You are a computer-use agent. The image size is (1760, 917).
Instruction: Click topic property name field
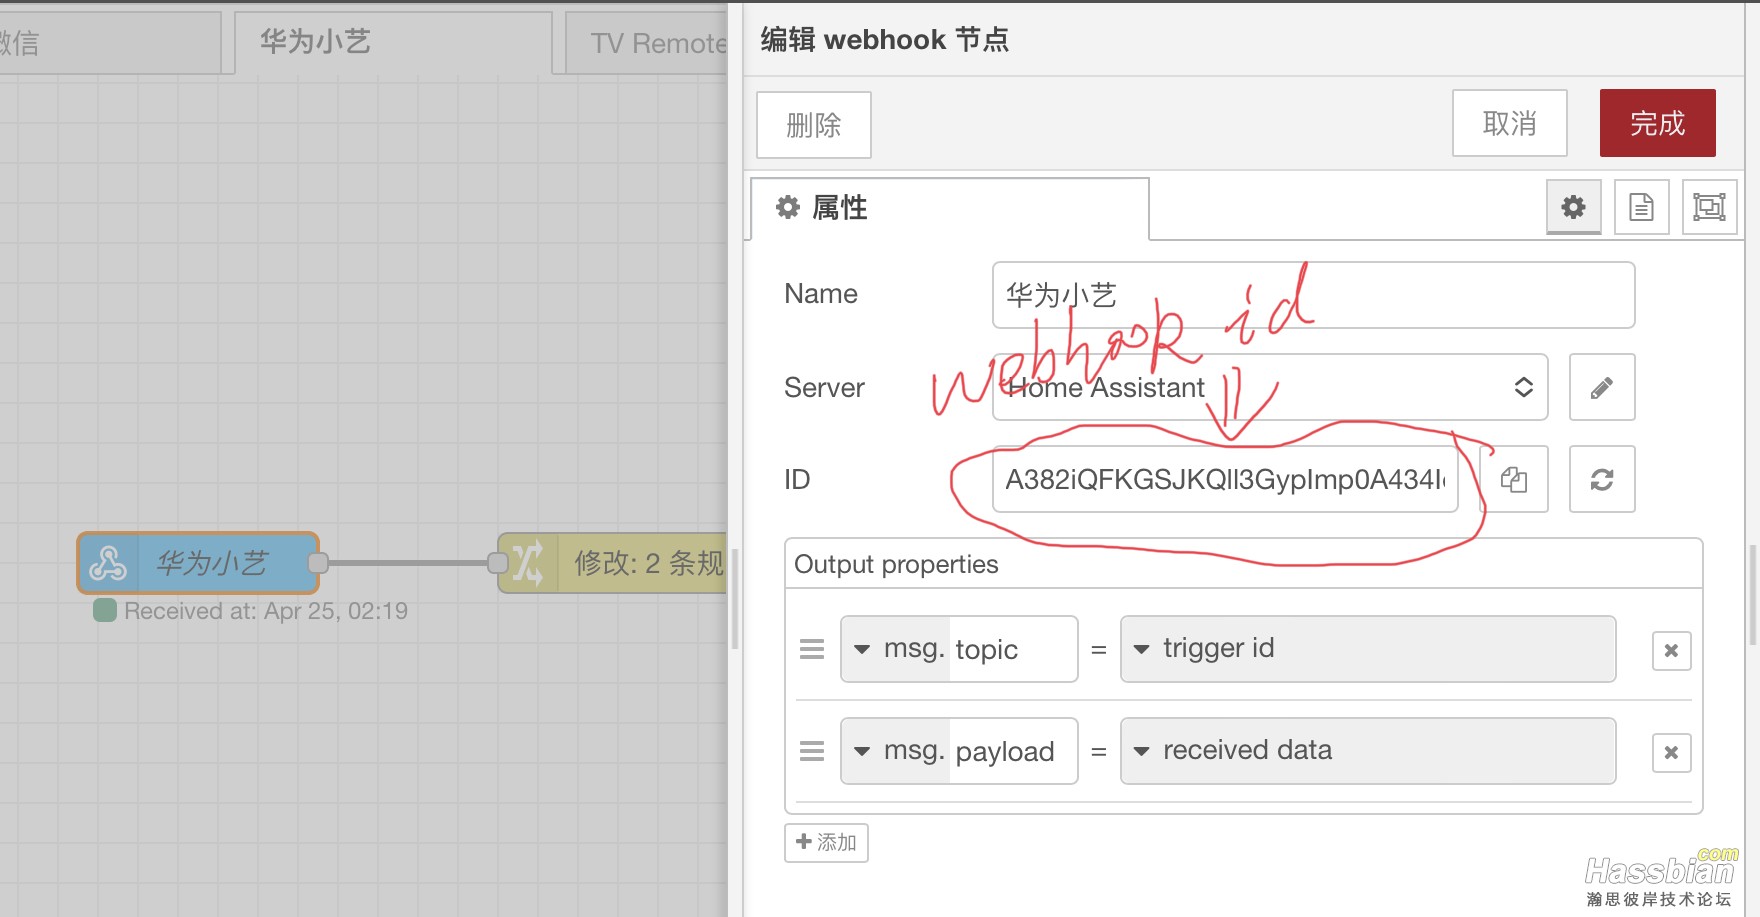click(1012, 649)
